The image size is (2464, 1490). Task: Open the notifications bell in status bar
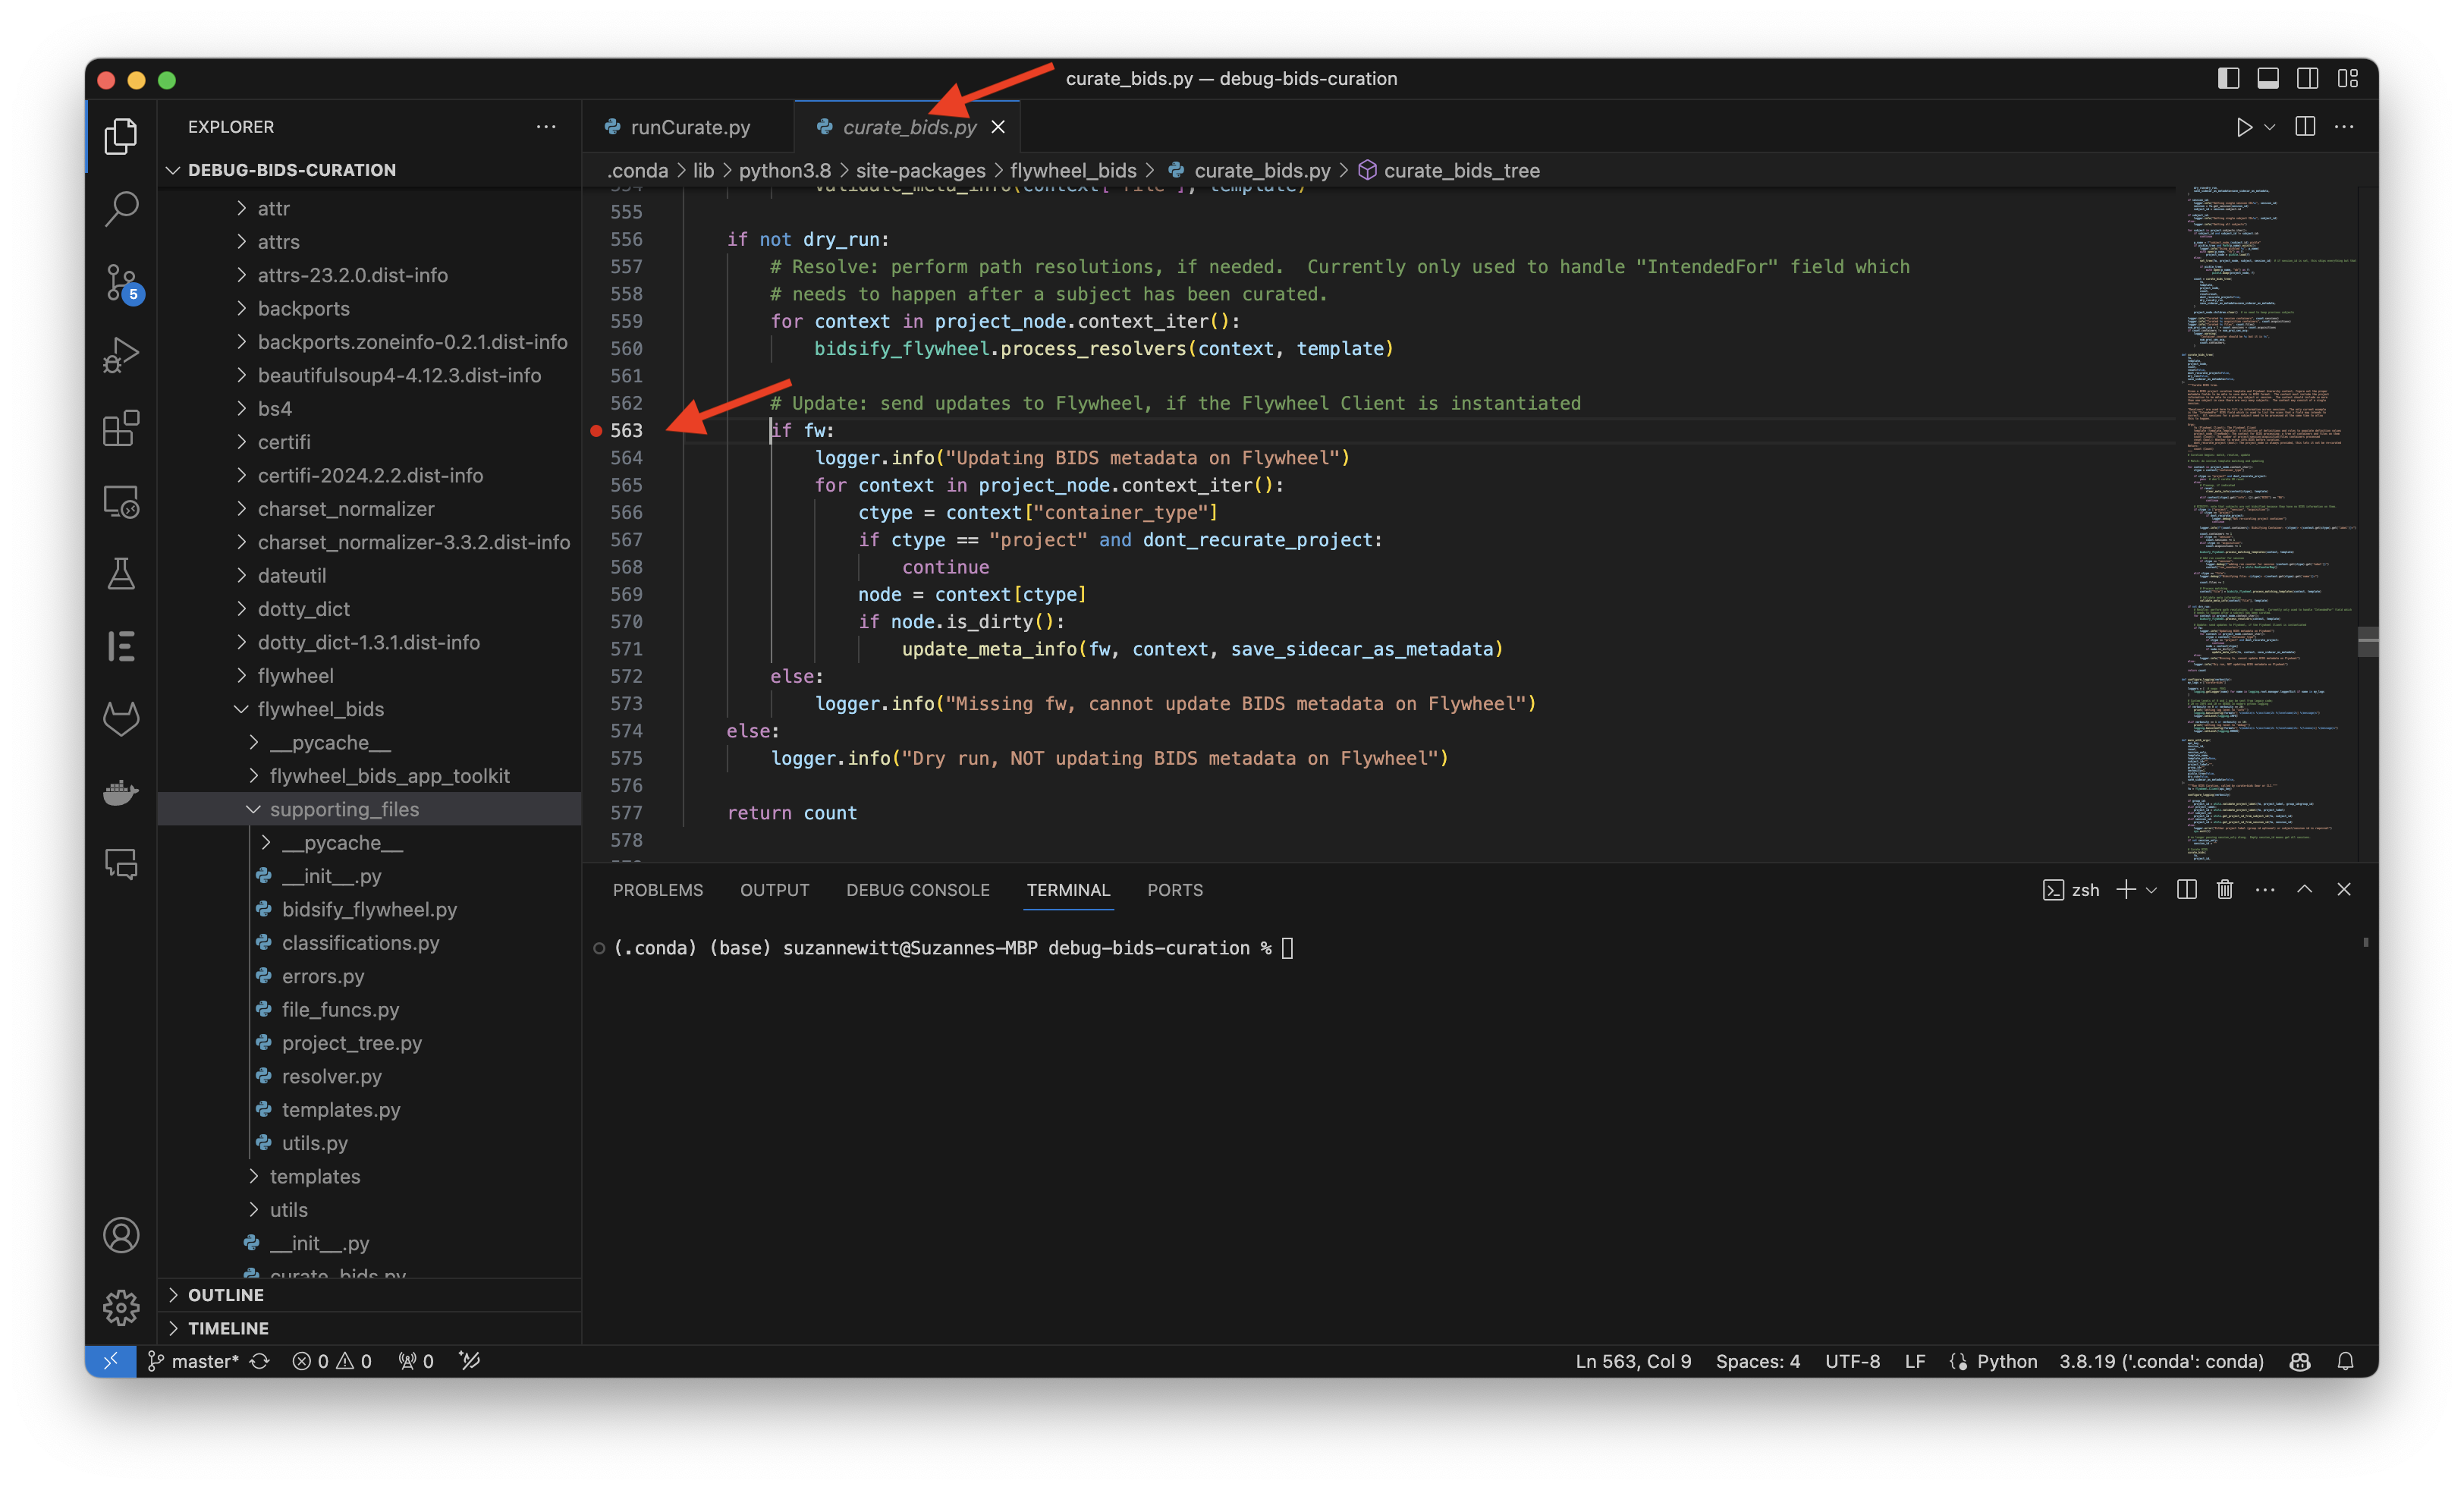(x=2345, y=1361)
